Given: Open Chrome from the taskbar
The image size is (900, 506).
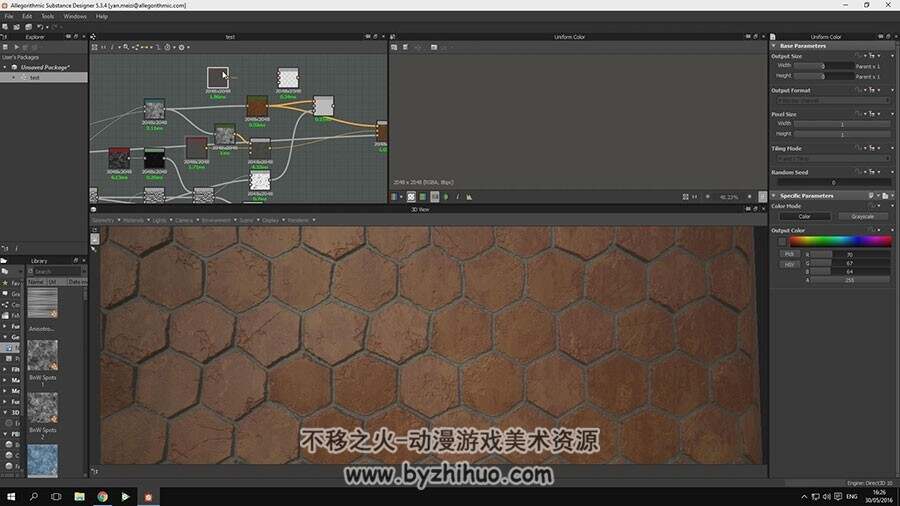Looking at the screenshot, I should tap(102, 496).
